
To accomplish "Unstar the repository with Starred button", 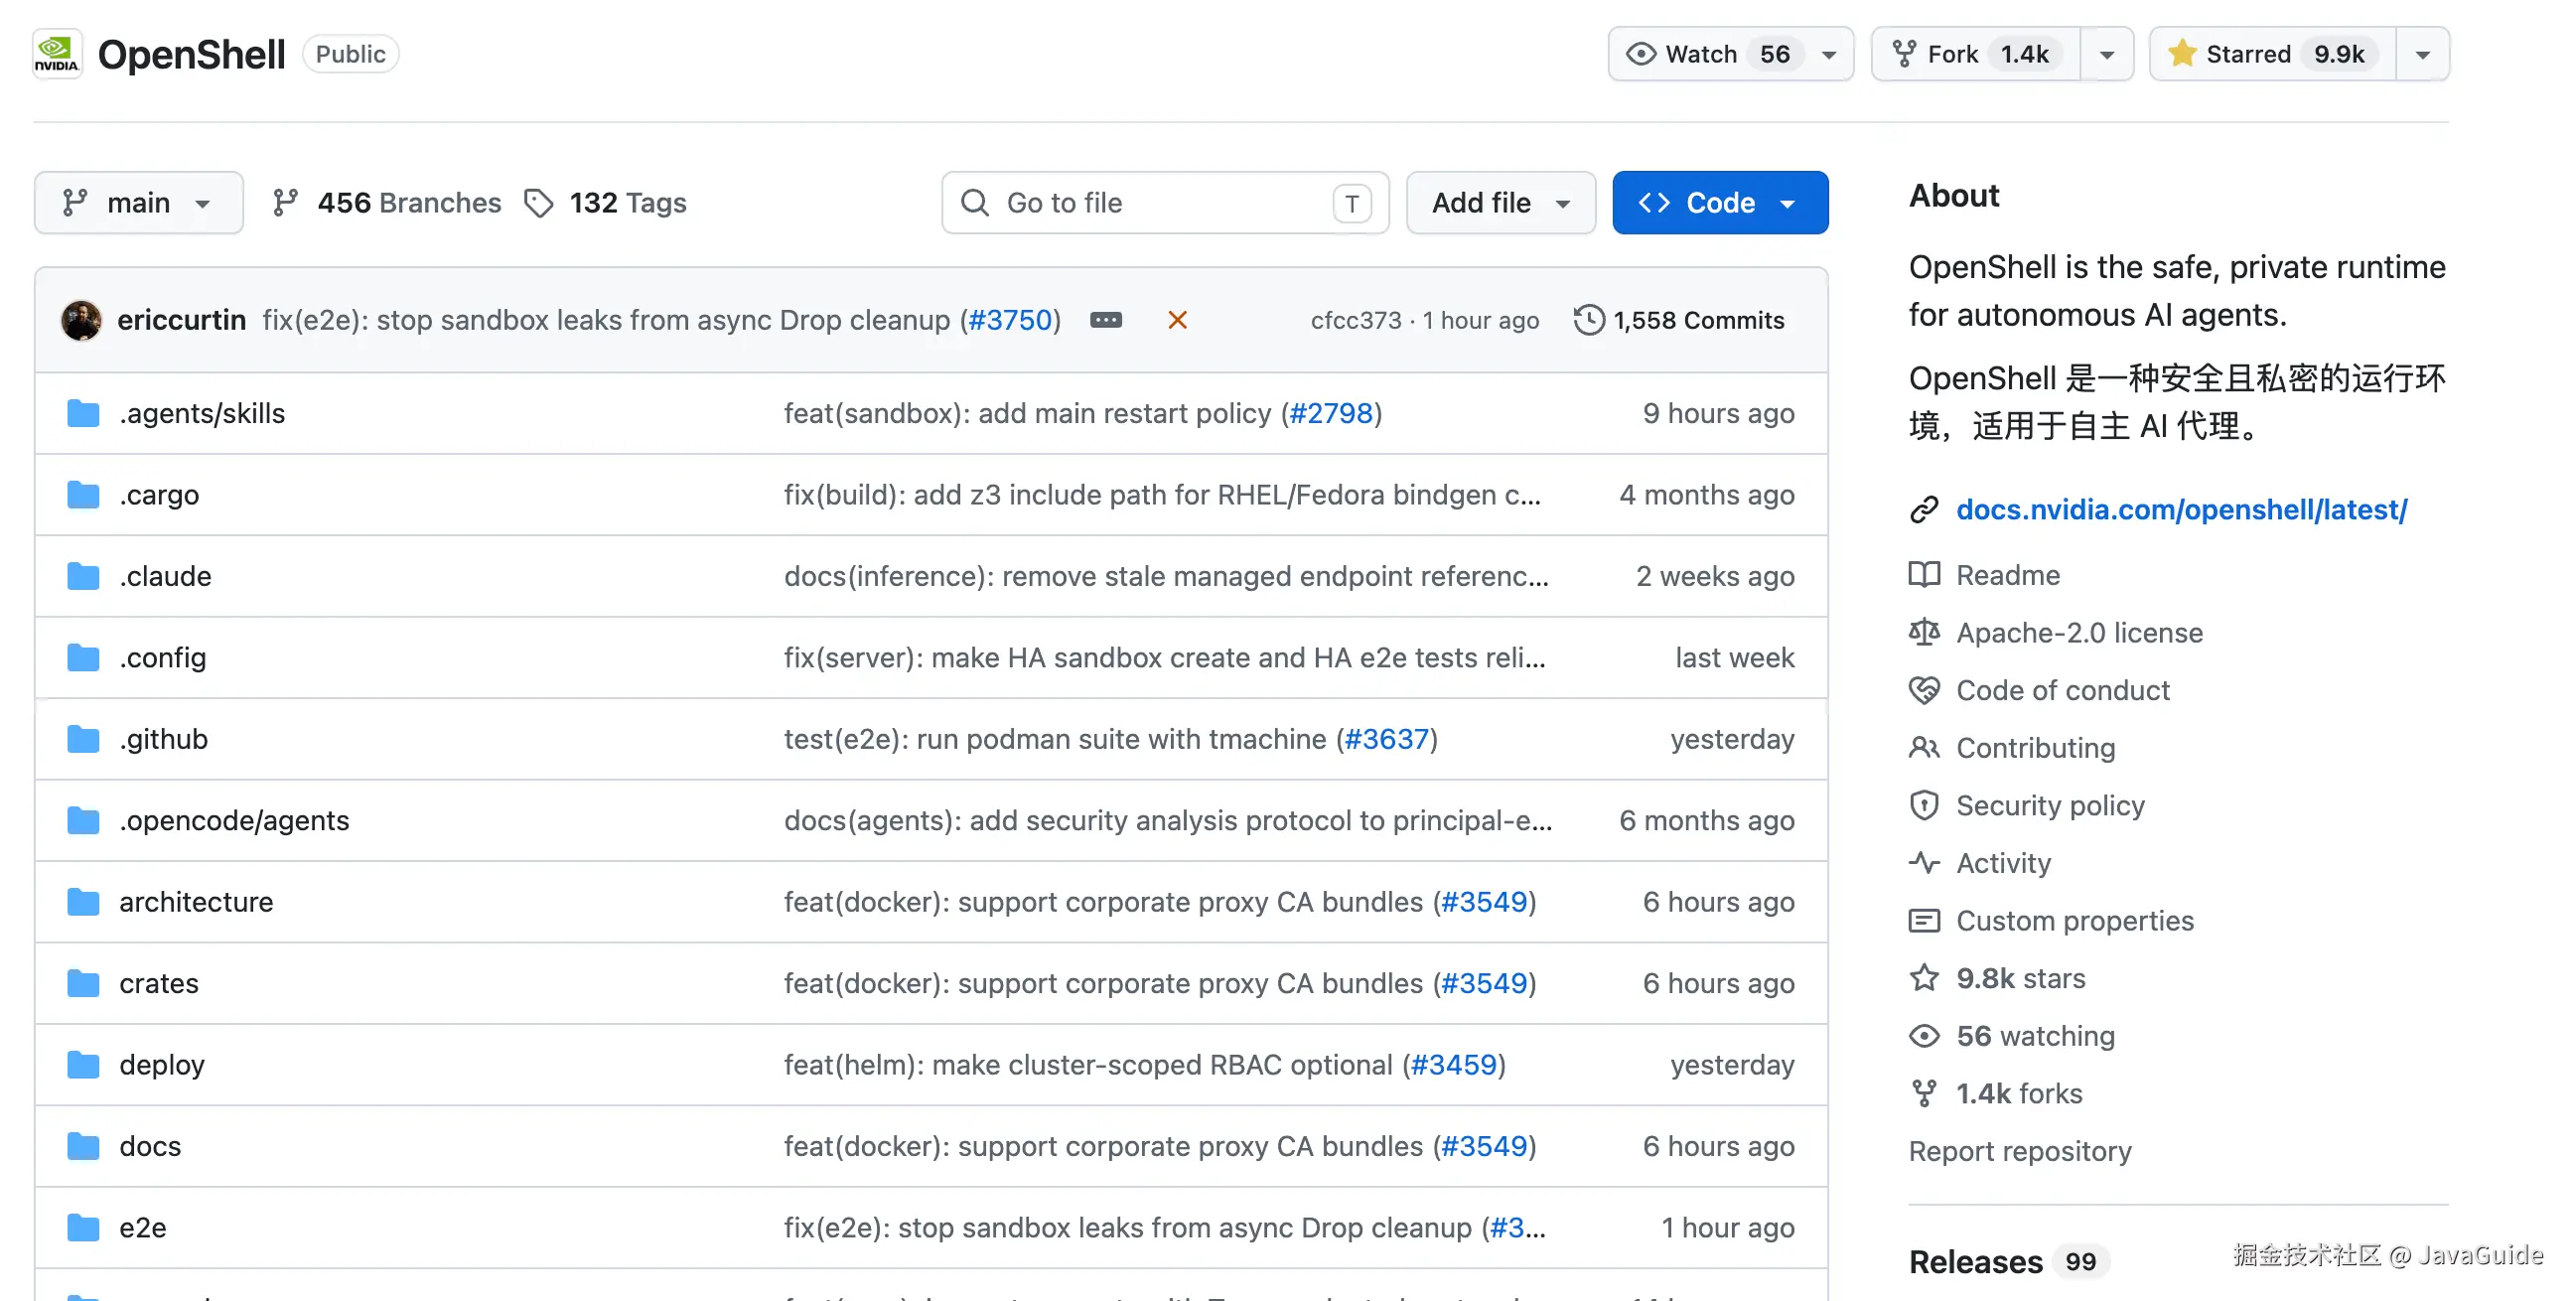I will point(2273,54).
